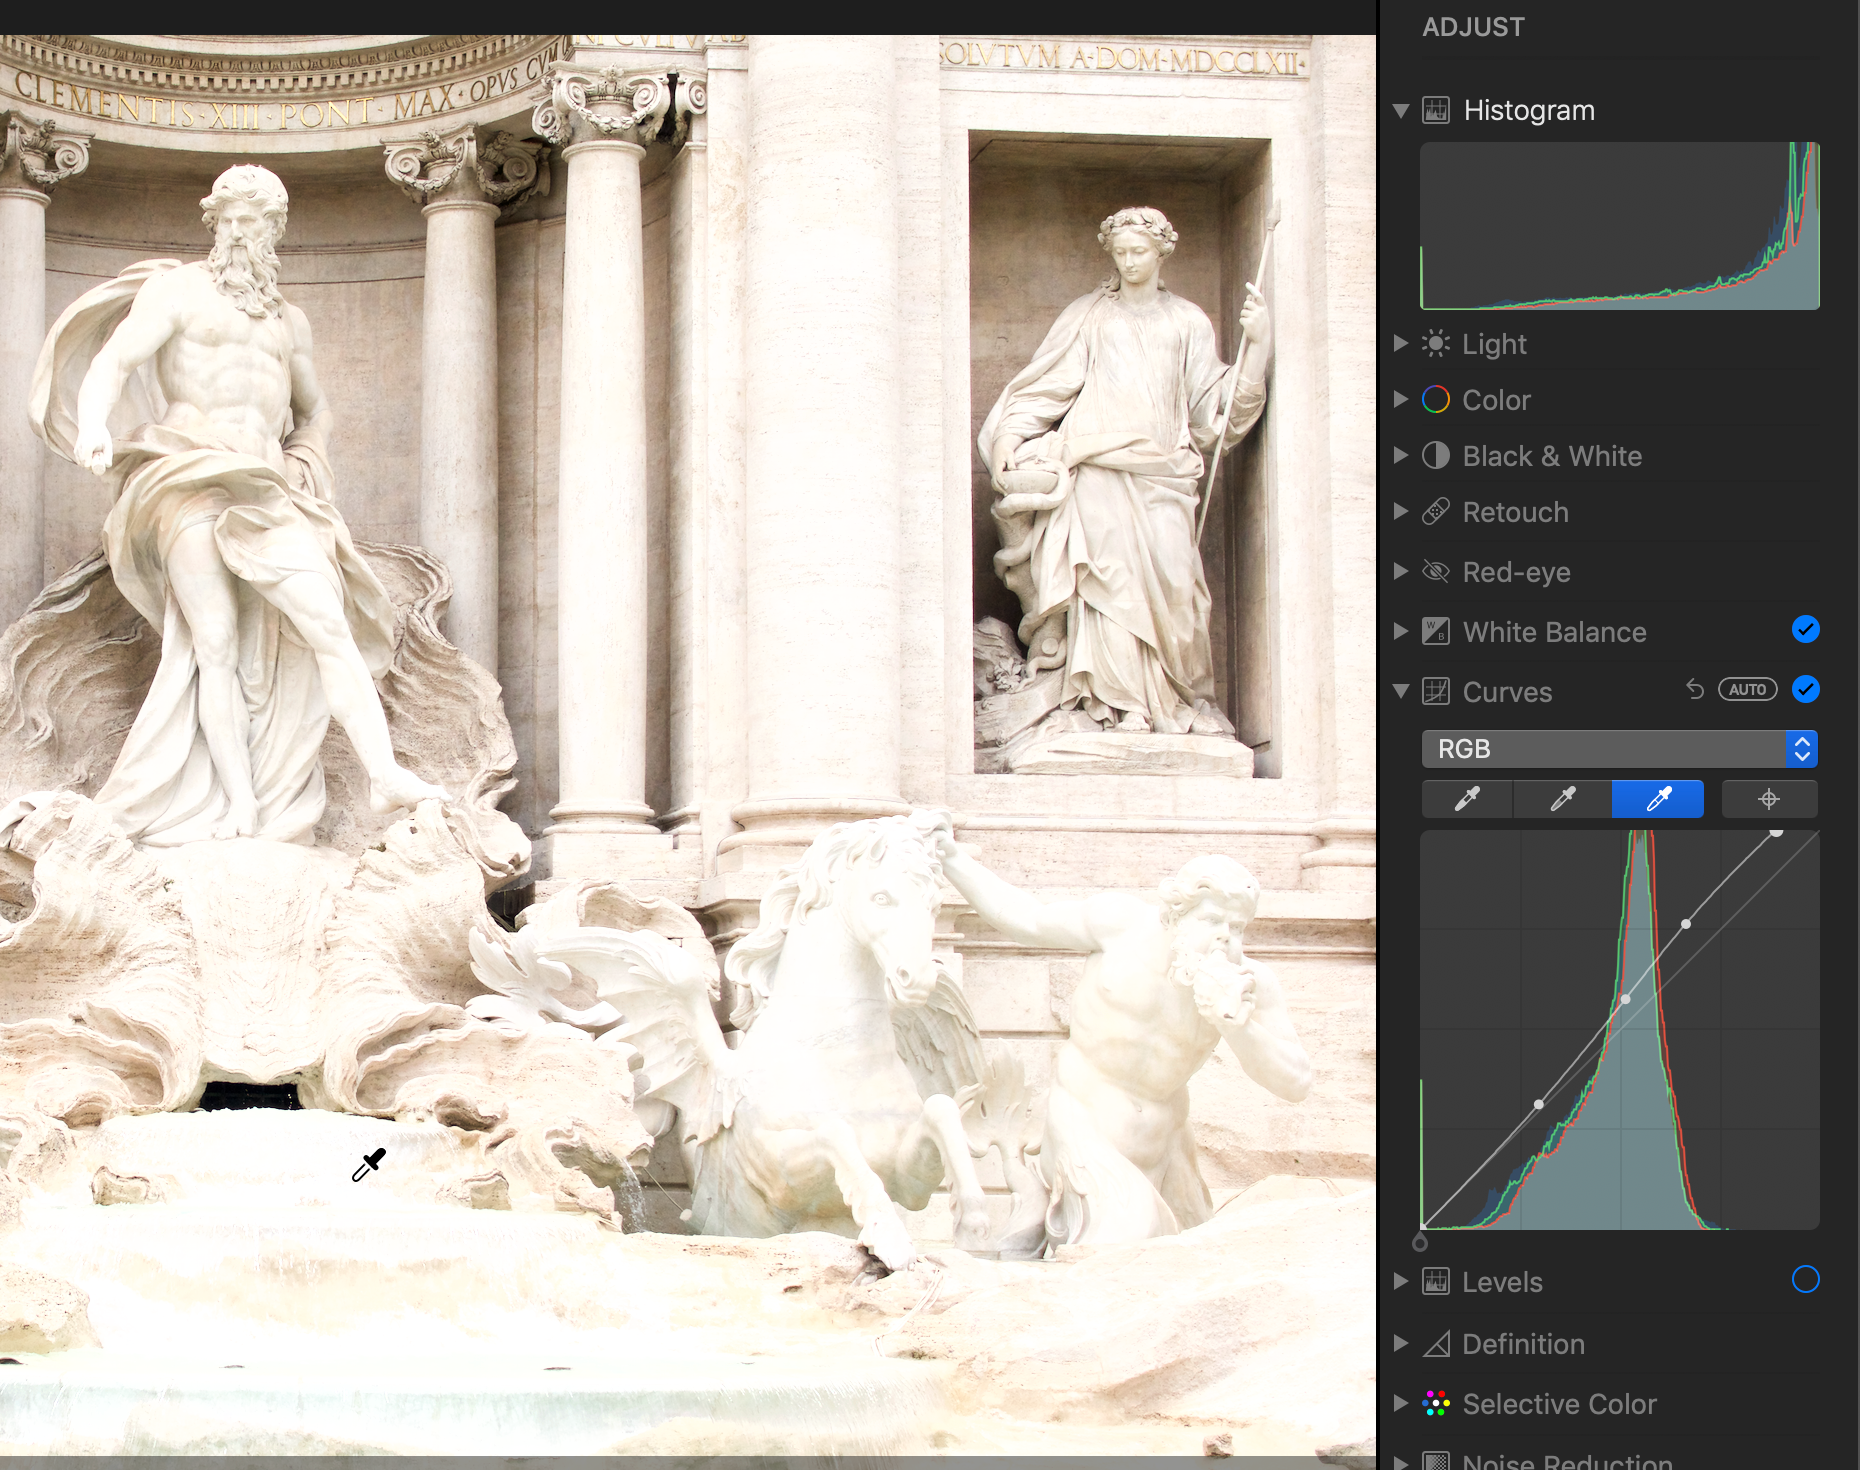Disable the Curves adjustment checkmark
Viewport: 1860px width, 1470px height.
[1806, 689]
